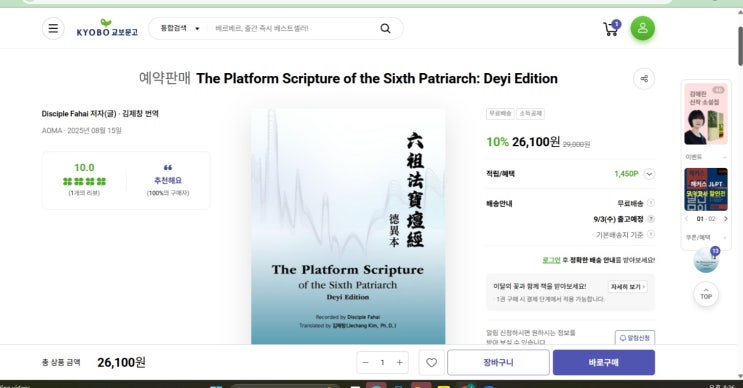Open publisher AOMA link
The height and width of the screenshot is (388, 743).
click(x=52, y=131)
